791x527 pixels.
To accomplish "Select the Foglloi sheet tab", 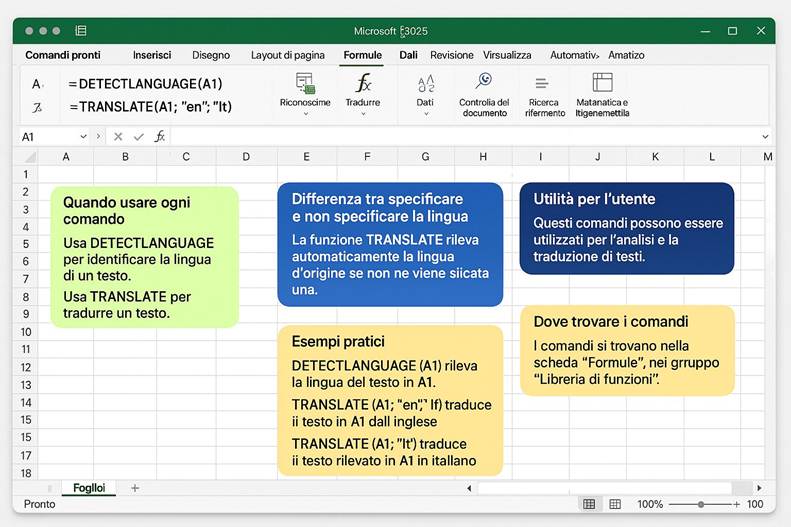I will (x=89, y=488).
